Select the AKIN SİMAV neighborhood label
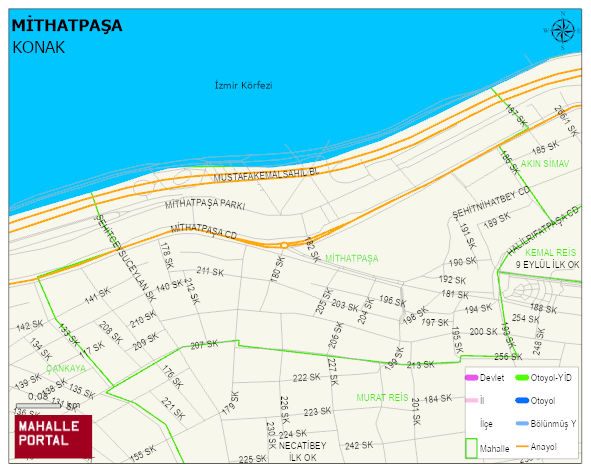 pos(545,164)
